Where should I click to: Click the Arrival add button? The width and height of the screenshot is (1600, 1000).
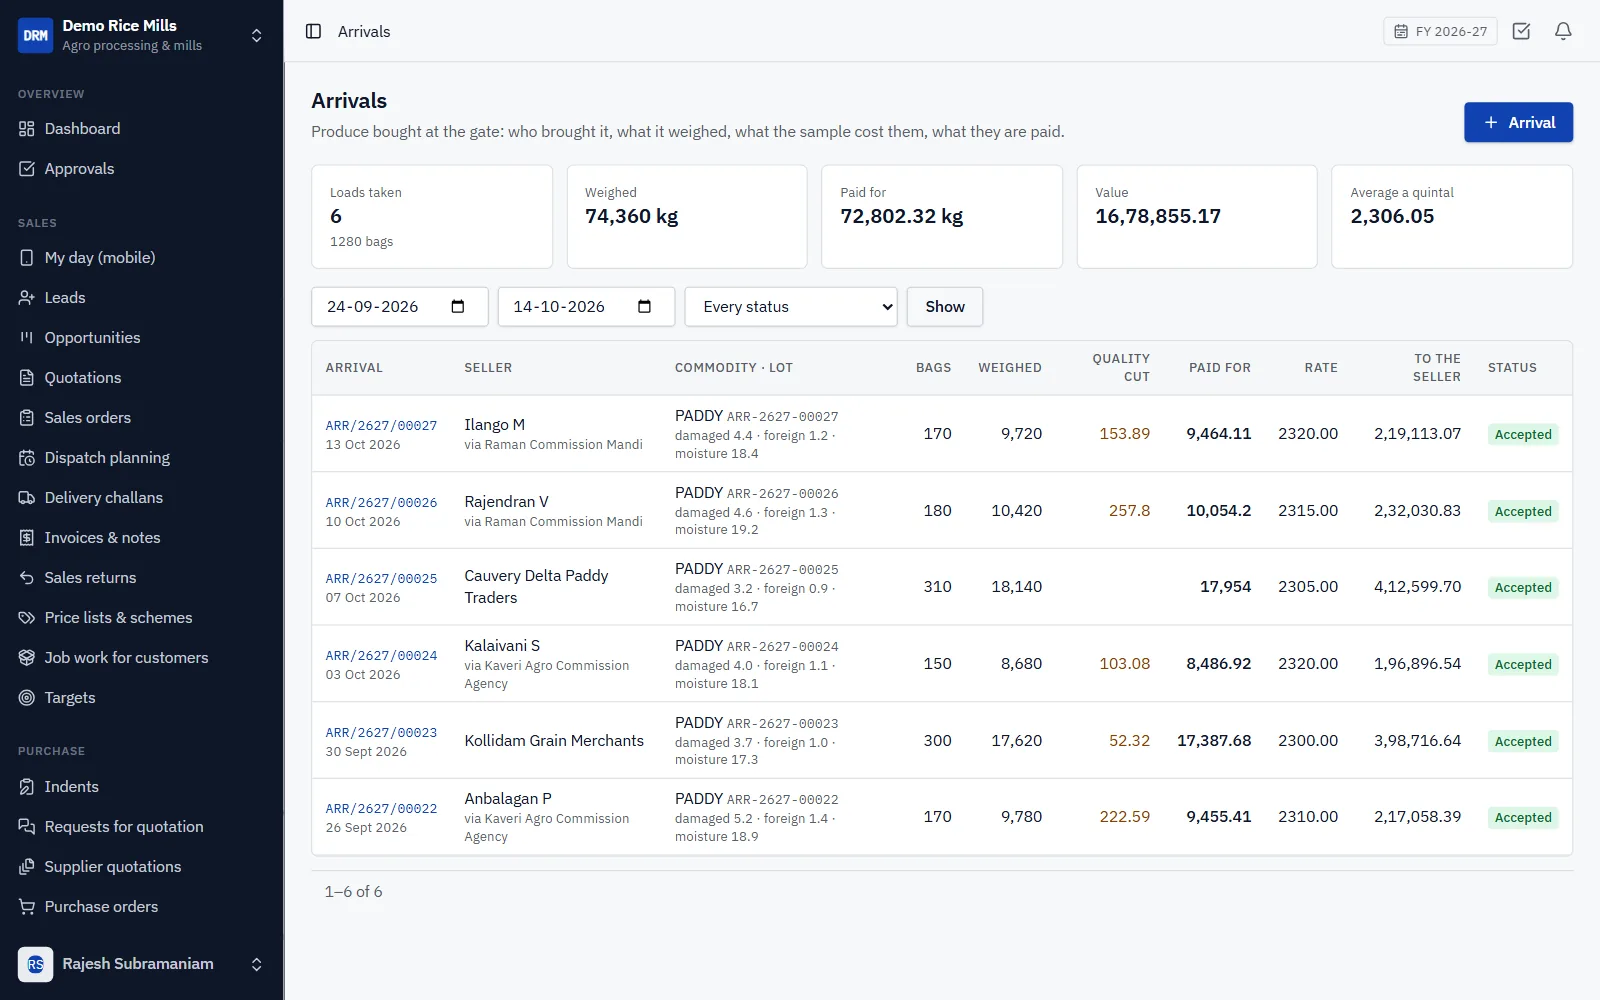point(1518,122)
